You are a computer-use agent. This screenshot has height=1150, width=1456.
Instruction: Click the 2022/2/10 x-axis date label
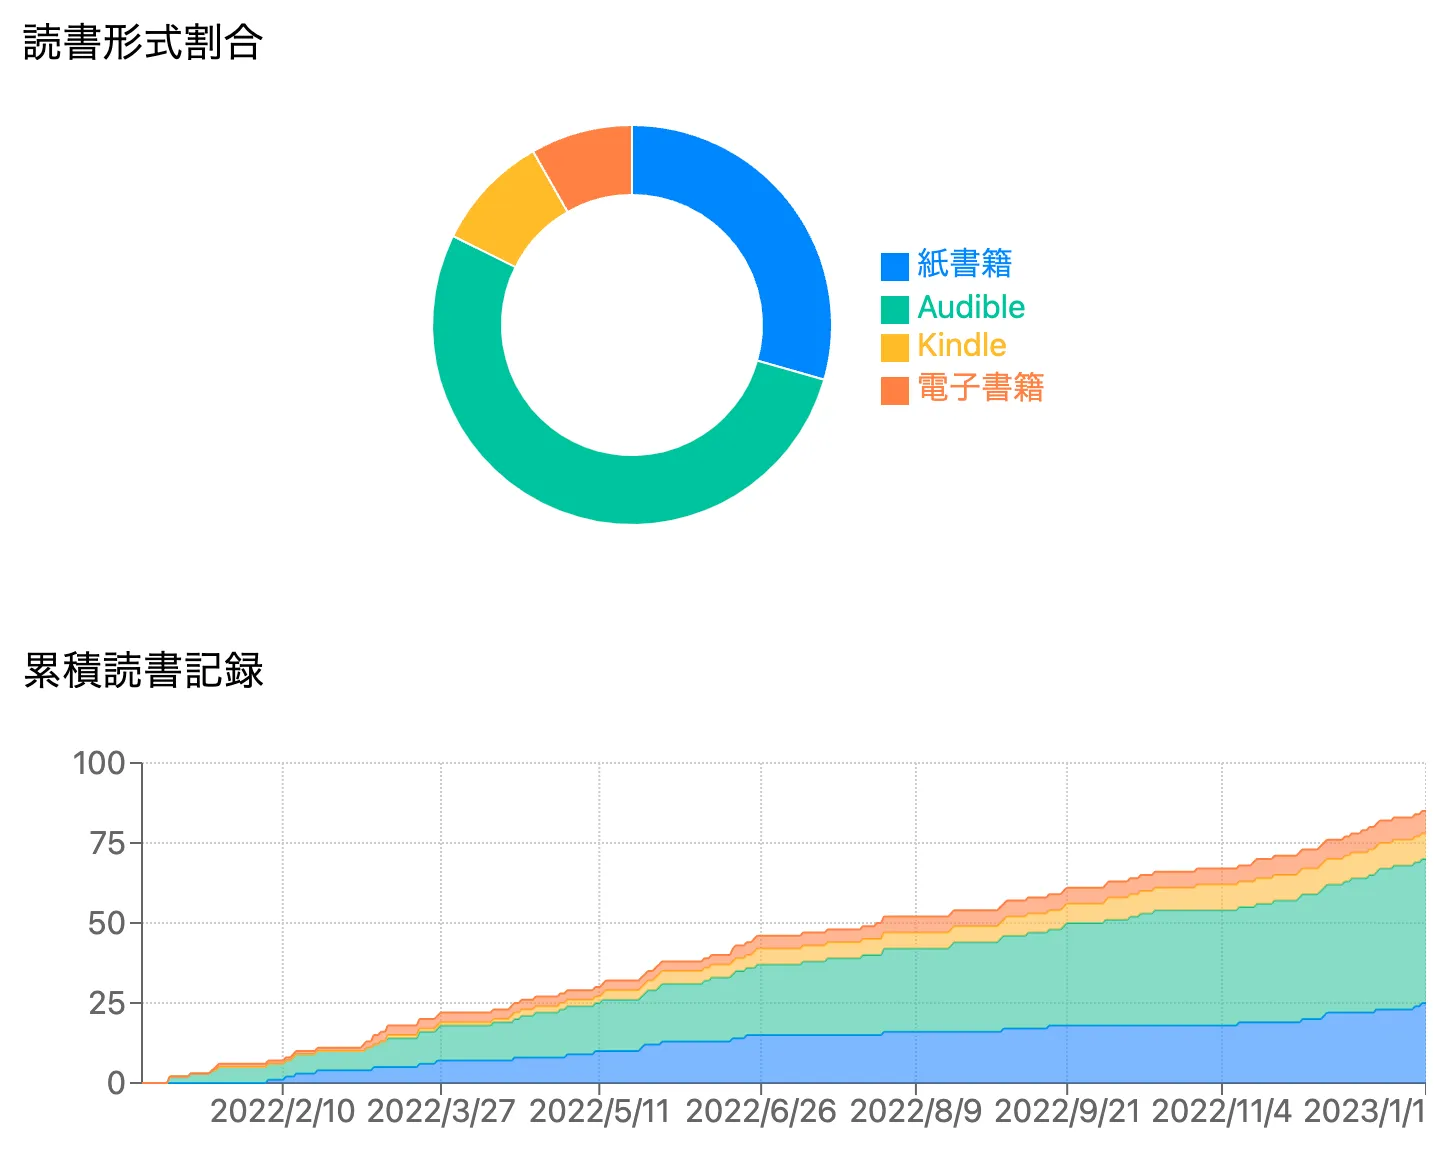click(x=282, y=1112)
